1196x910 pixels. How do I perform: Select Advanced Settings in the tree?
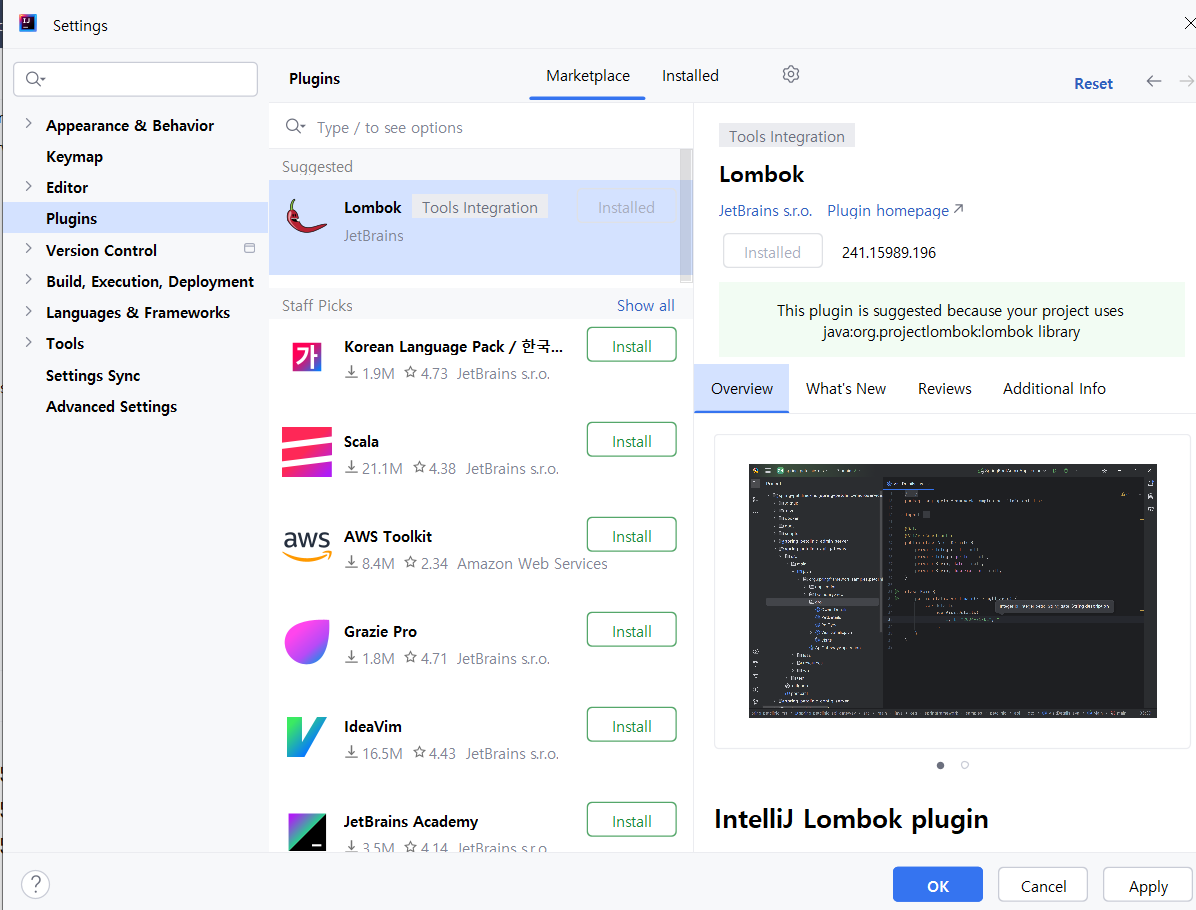coord(111,407)
